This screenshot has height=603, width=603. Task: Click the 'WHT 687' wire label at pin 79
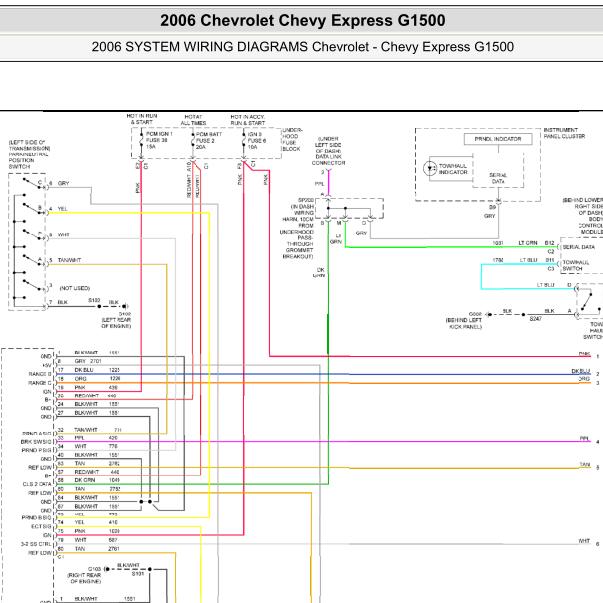click(x=96, y=540)
